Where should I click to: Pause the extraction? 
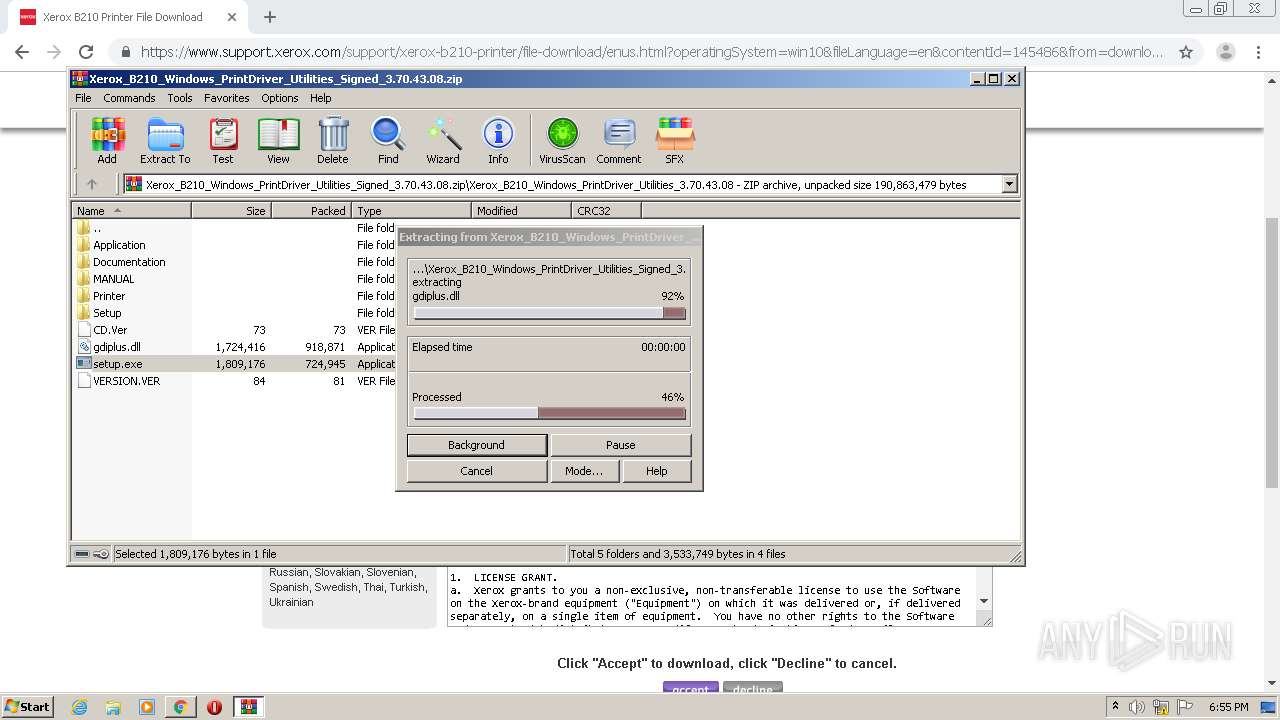(x=621, y=445)
